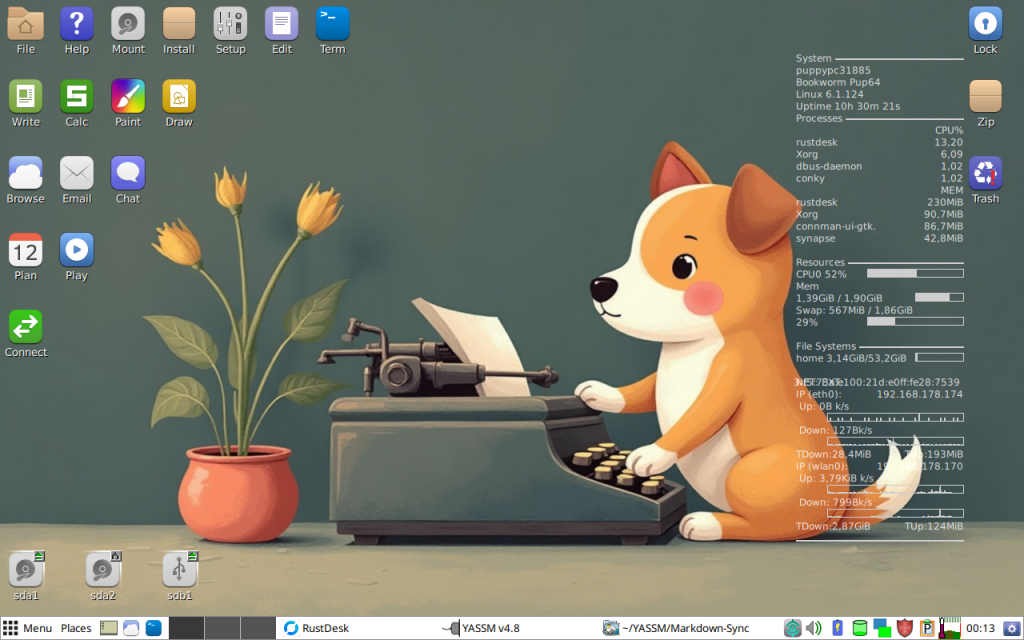Open the Plan calendar icon
The image size is (1024, 640).
coord(25,251)
